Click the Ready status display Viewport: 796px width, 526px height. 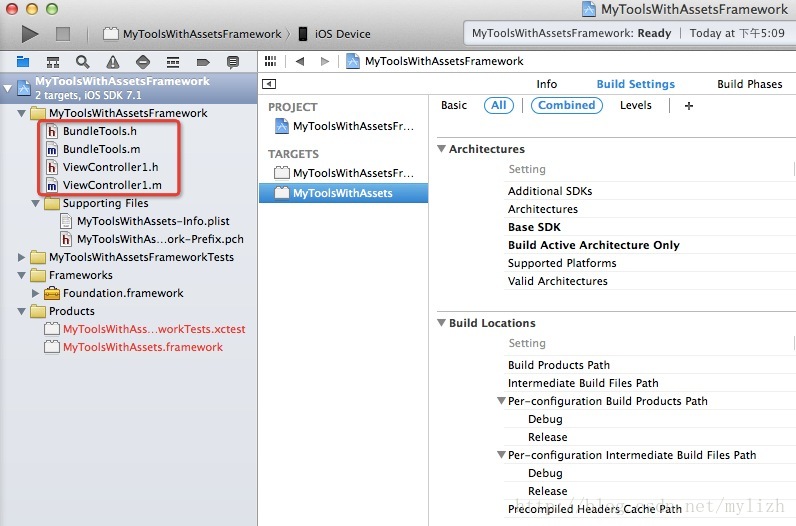(x=629, y=34)
